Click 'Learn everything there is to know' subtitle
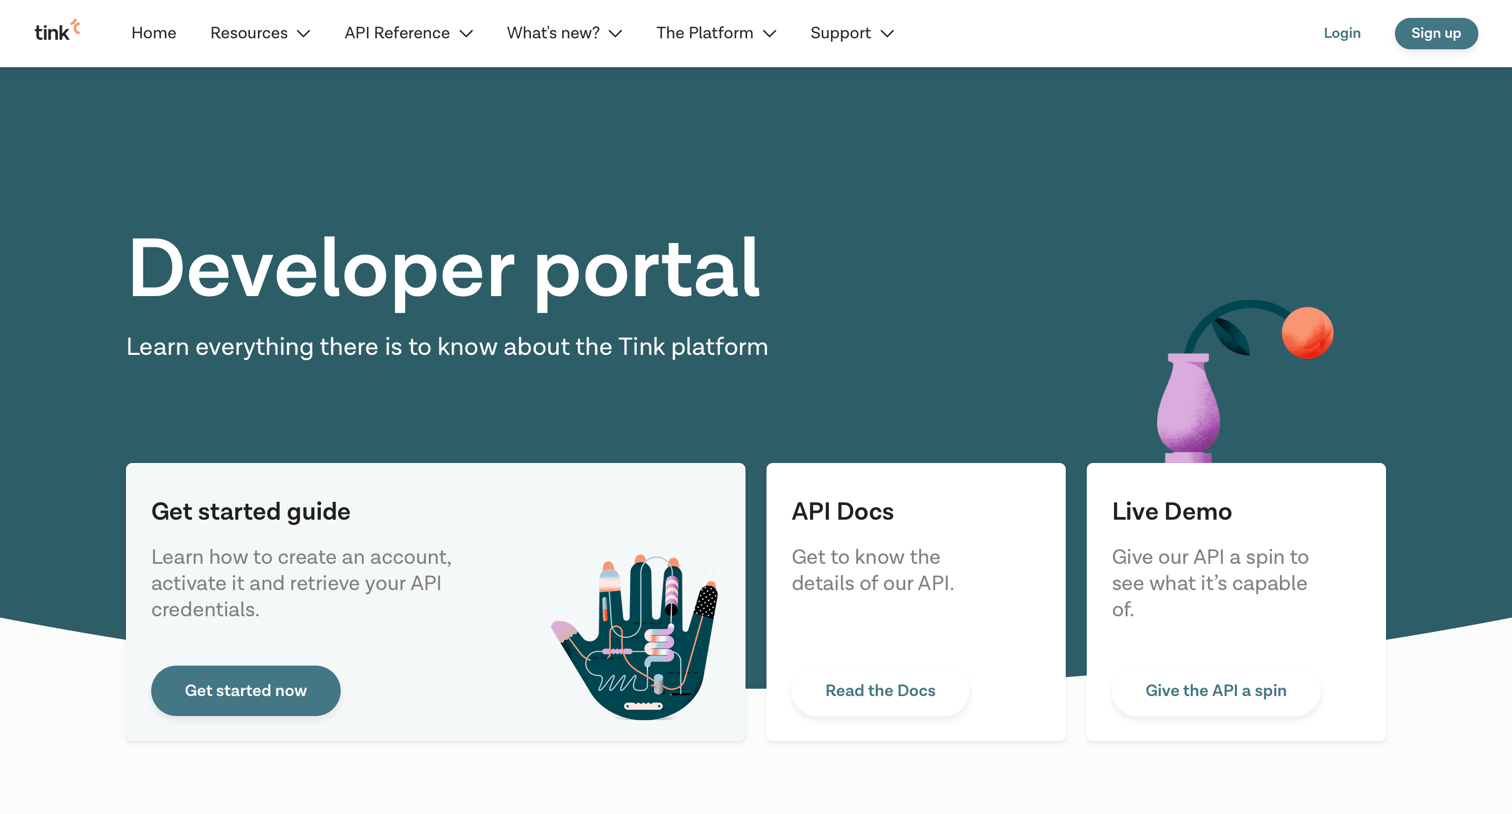This screenshot has width=1512, height=814. coord(447,347)
